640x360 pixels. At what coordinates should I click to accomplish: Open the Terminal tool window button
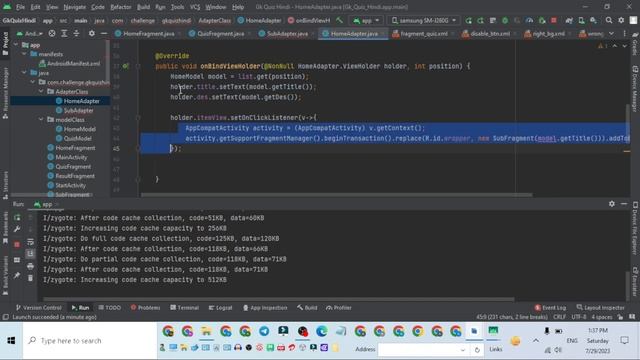pyautogui.click(x=184, y=308)
